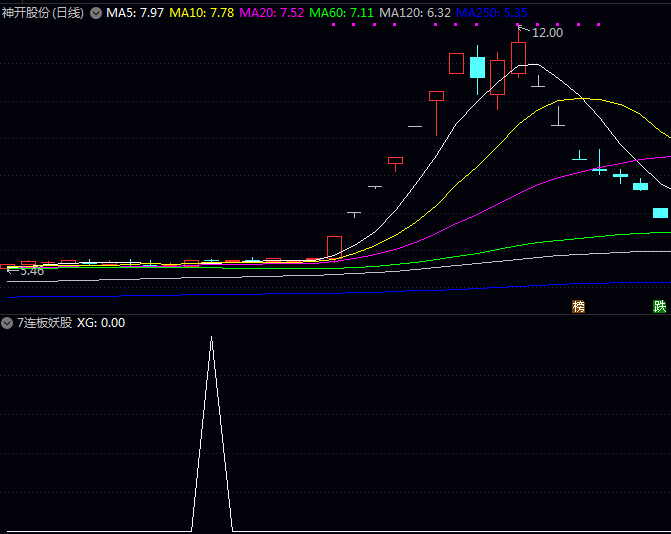Select the peak of the XG signal spike

211,338
